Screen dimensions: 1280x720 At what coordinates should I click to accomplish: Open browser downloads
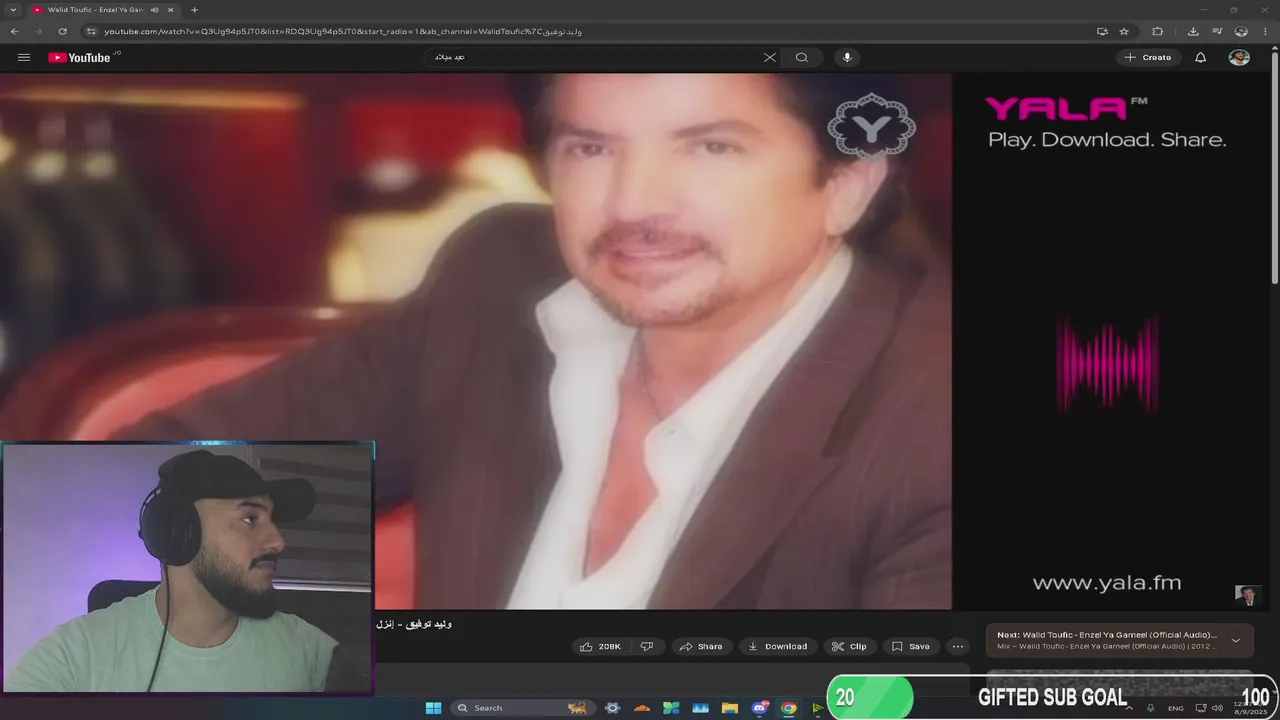point(1193,31)
